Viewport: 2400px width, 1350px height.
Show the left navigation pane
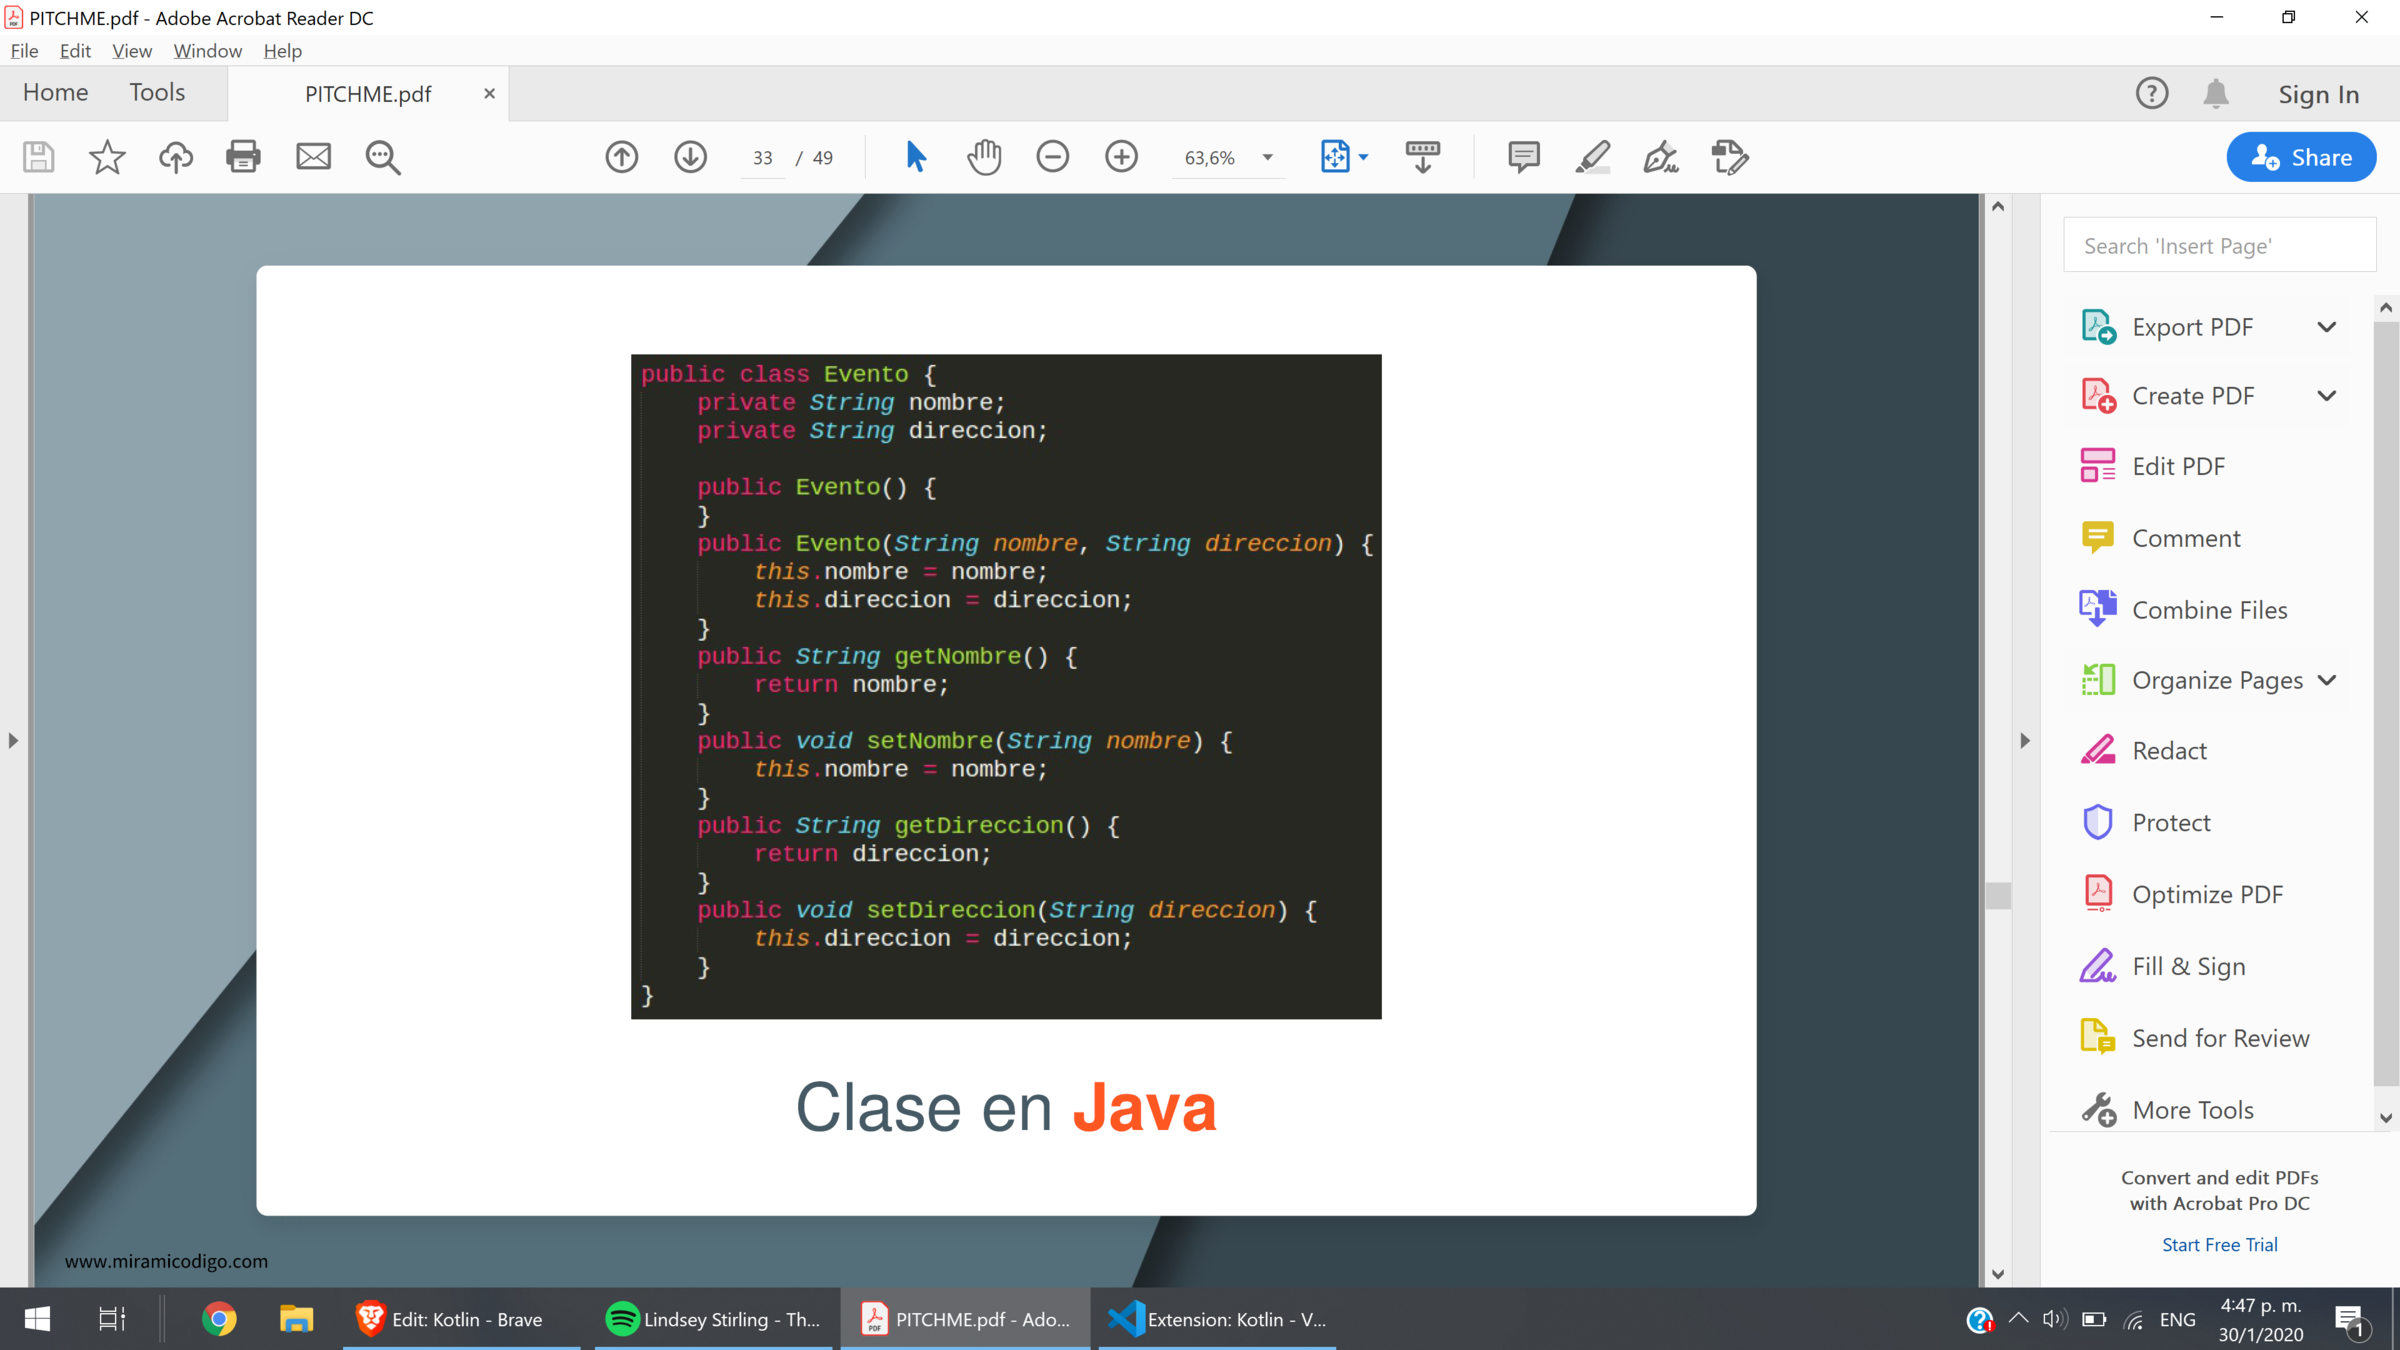(x=13, y=741)
